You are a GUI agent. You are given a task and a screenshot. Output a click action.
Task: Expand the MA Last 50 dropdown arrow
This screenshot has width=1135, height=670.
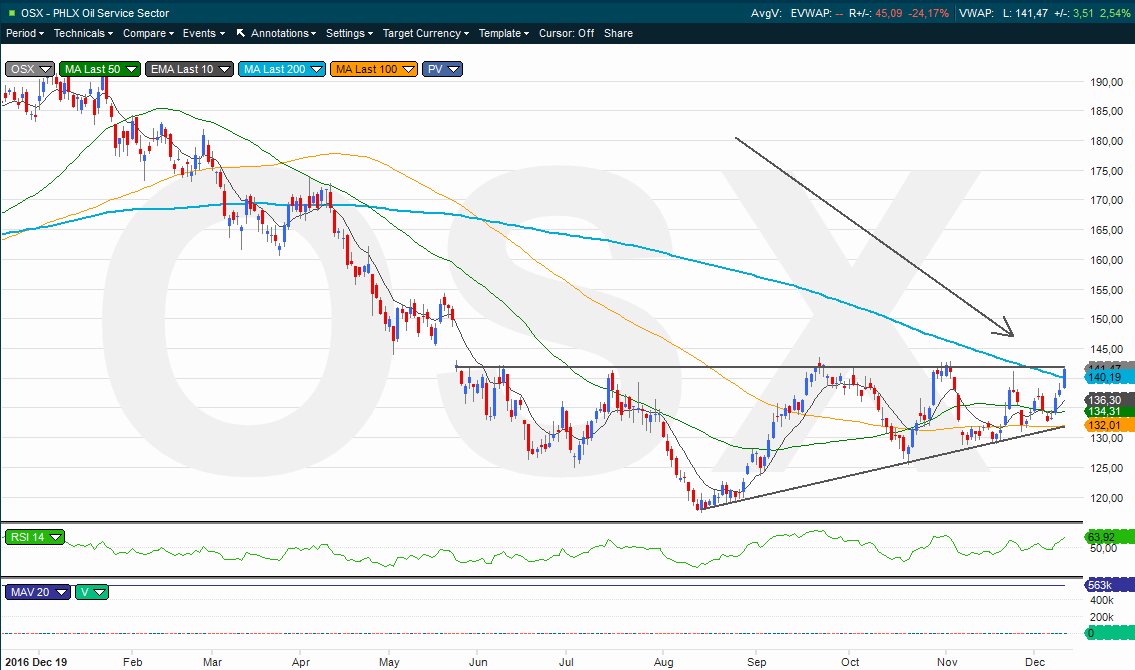click(x=131, y=69)
